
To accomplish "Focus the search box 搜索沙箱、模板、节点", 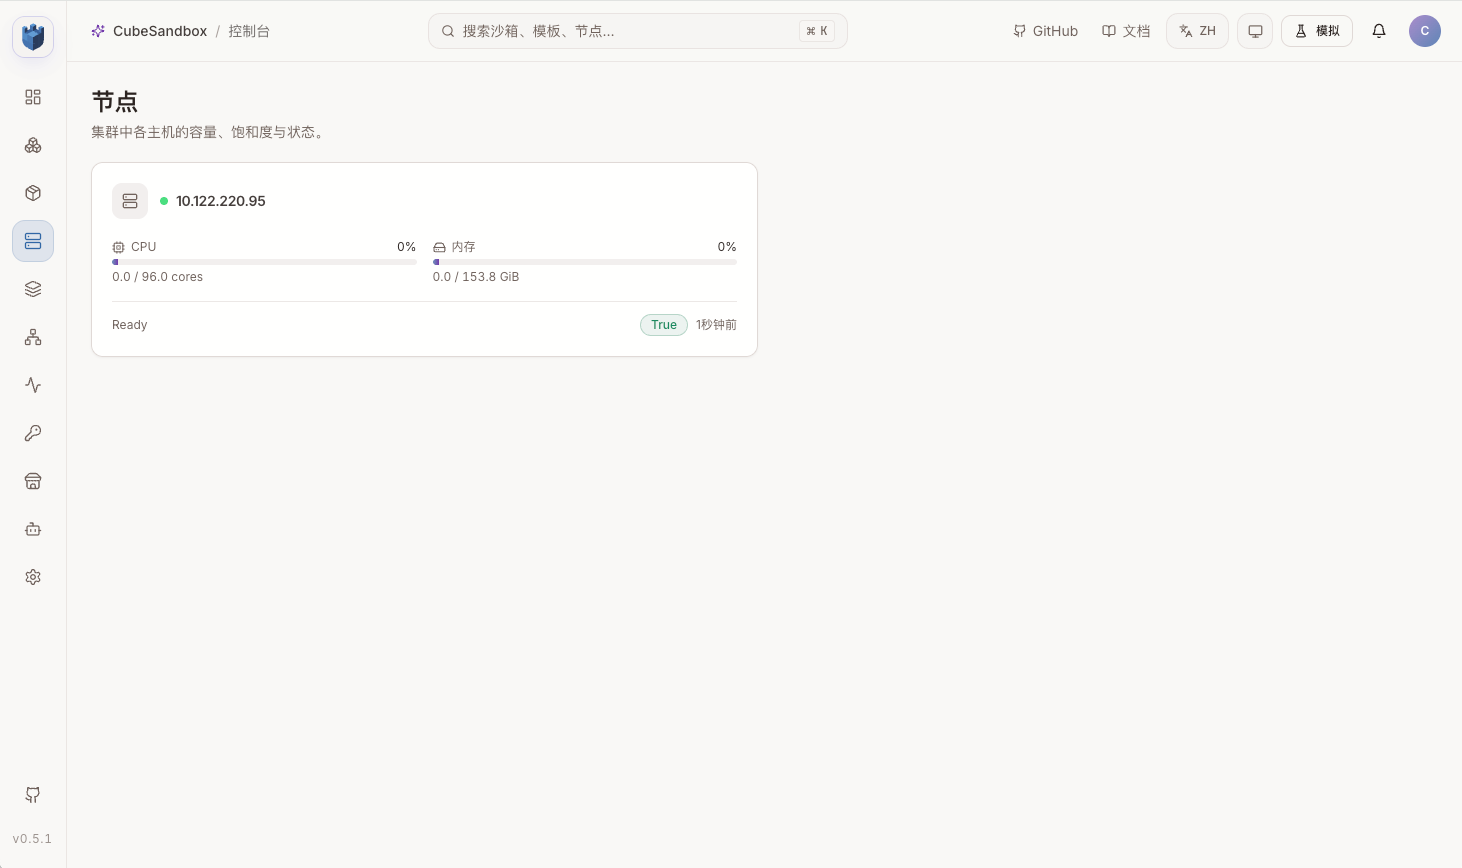I will [x=638, y=31].
